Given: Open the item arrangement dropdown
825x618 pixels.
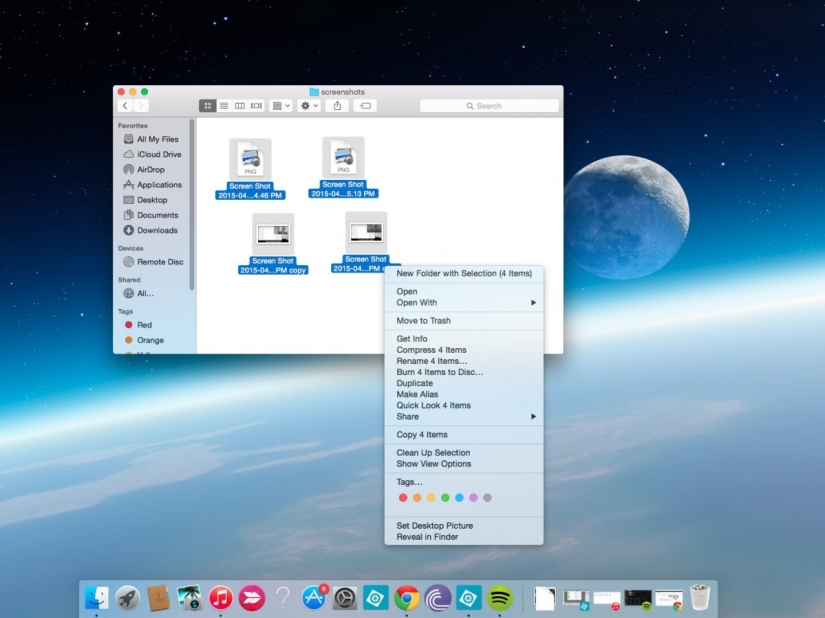Looking at the screenshot, I should [278, 105].
